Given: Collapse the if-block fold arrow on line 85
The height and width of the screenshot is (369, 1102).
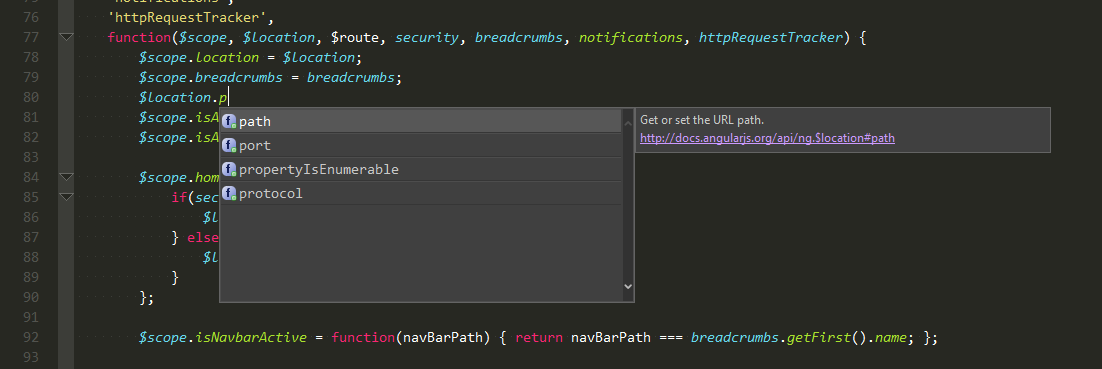Looking at the screenshot, I should 66,198.
